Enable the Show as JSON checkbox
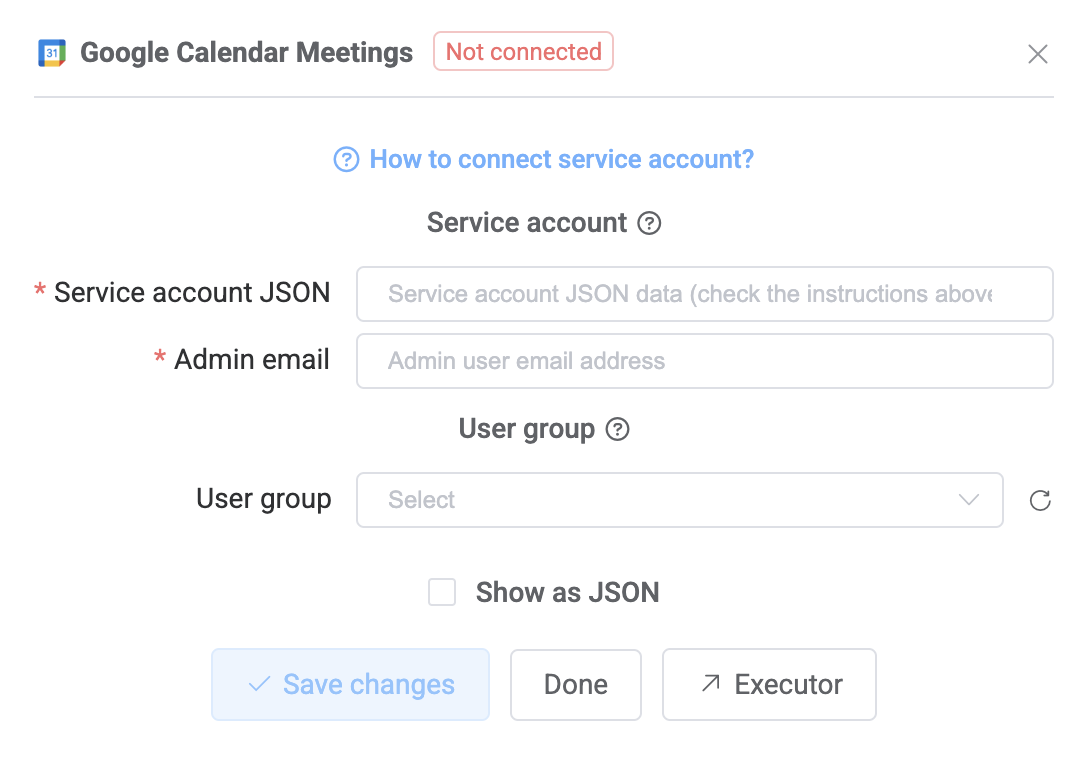Viewport: 1088px width, 760px height. tap(441, 592)
